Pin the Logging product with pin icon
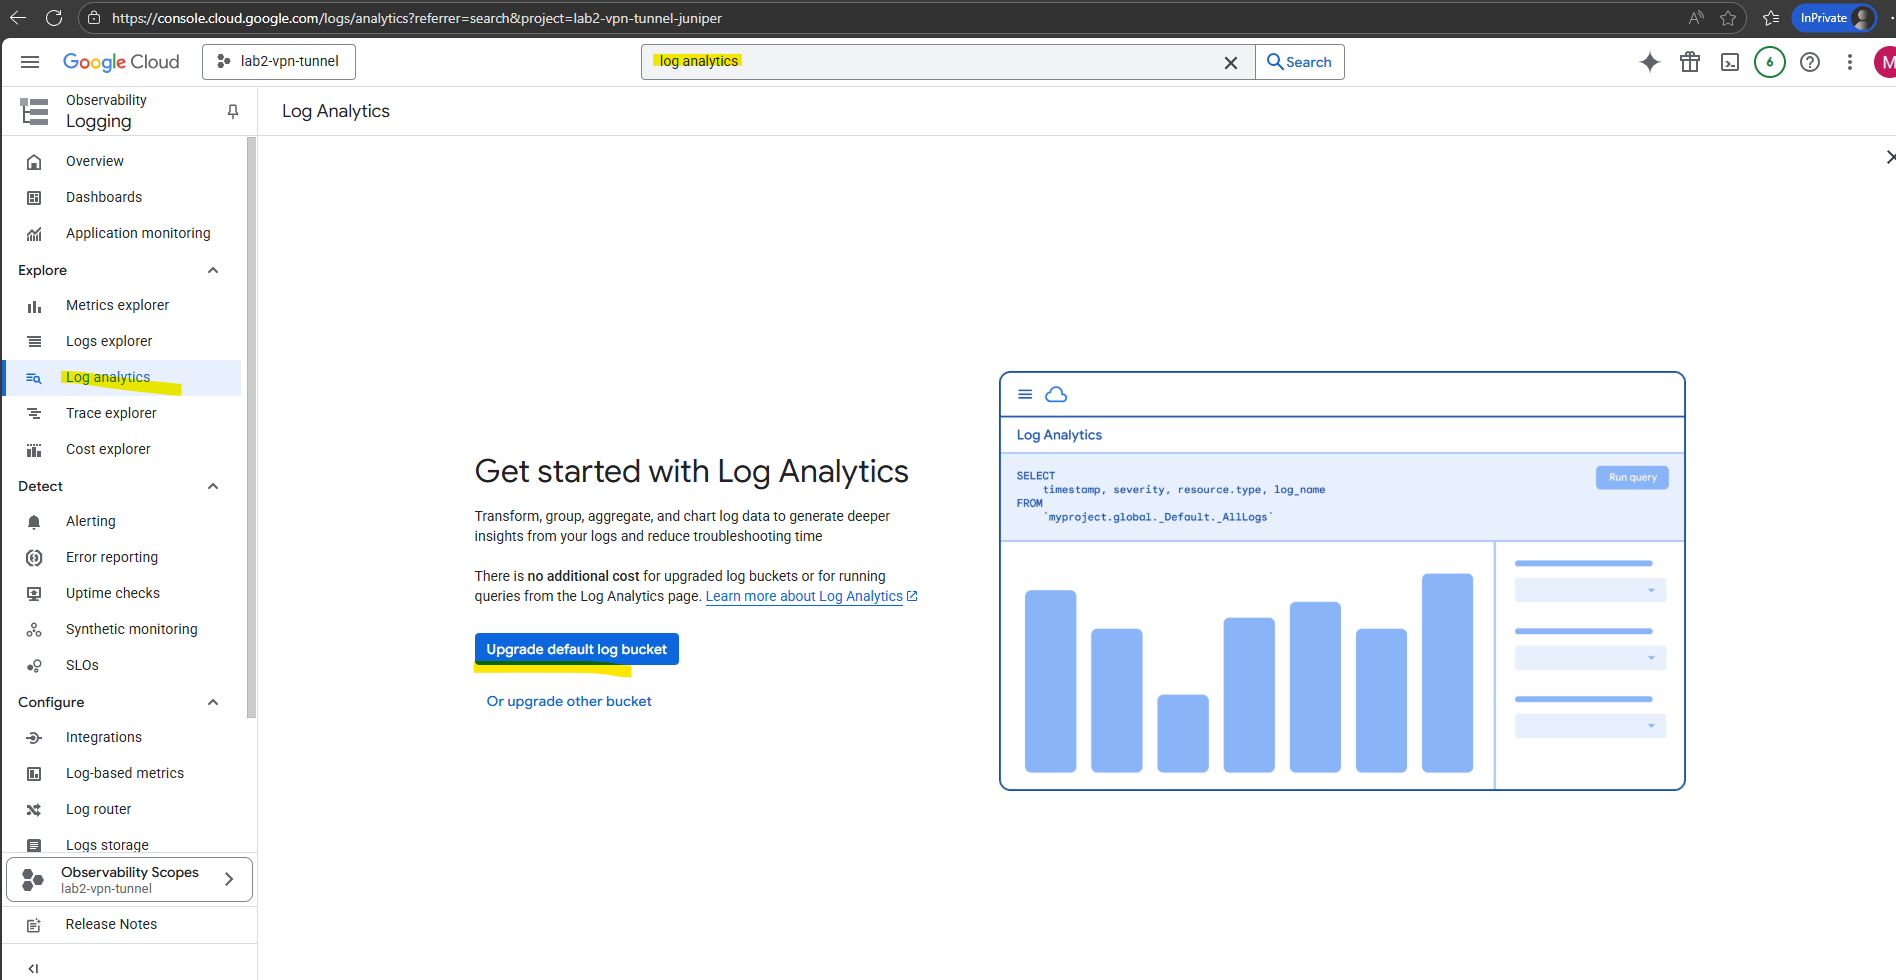Screen dimensions: 1896x980 pos(233,111)
